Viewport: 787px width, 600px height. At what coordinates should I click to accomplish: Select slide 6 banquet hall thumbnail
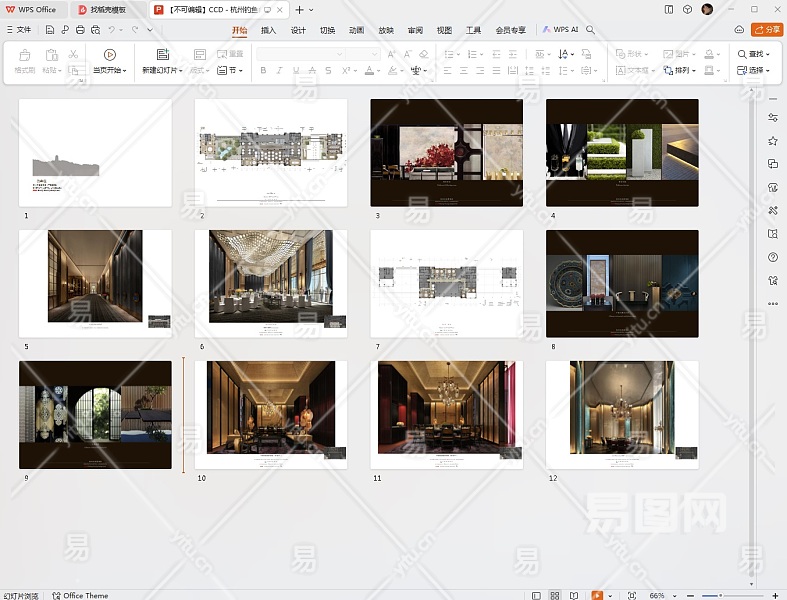[x=270, y=283]
